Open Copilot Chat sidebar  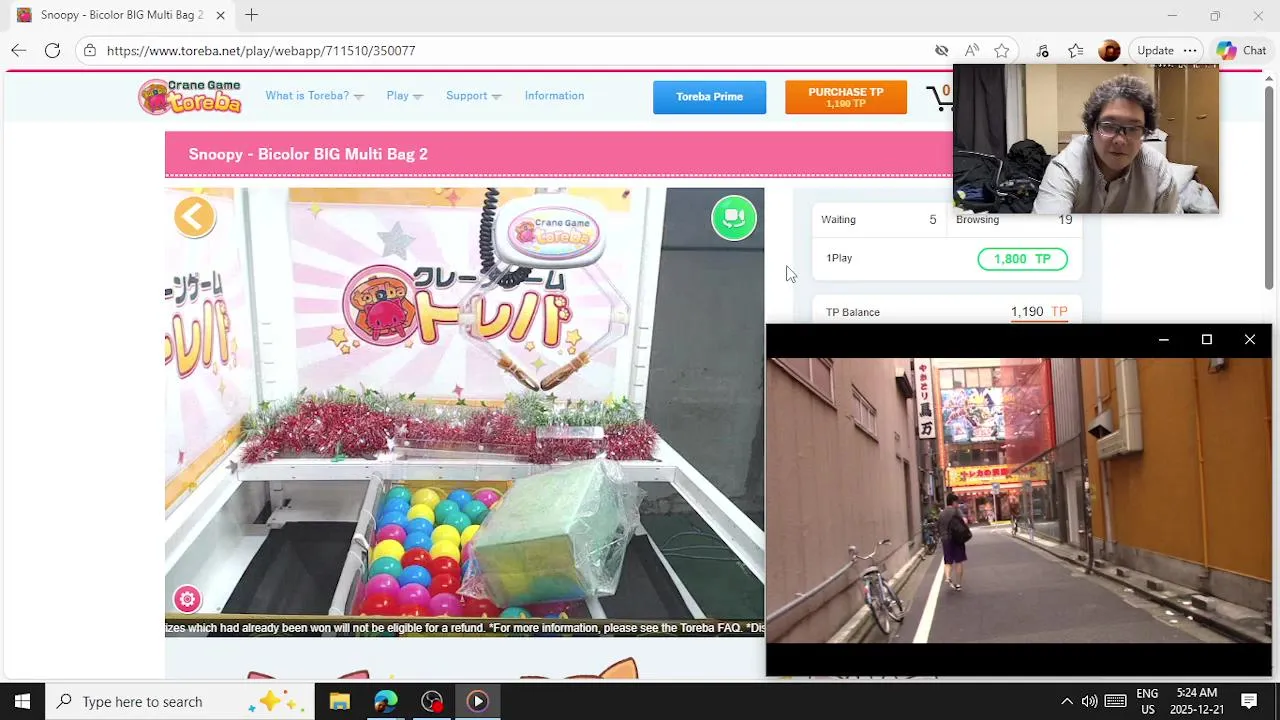click(1241, 50)
